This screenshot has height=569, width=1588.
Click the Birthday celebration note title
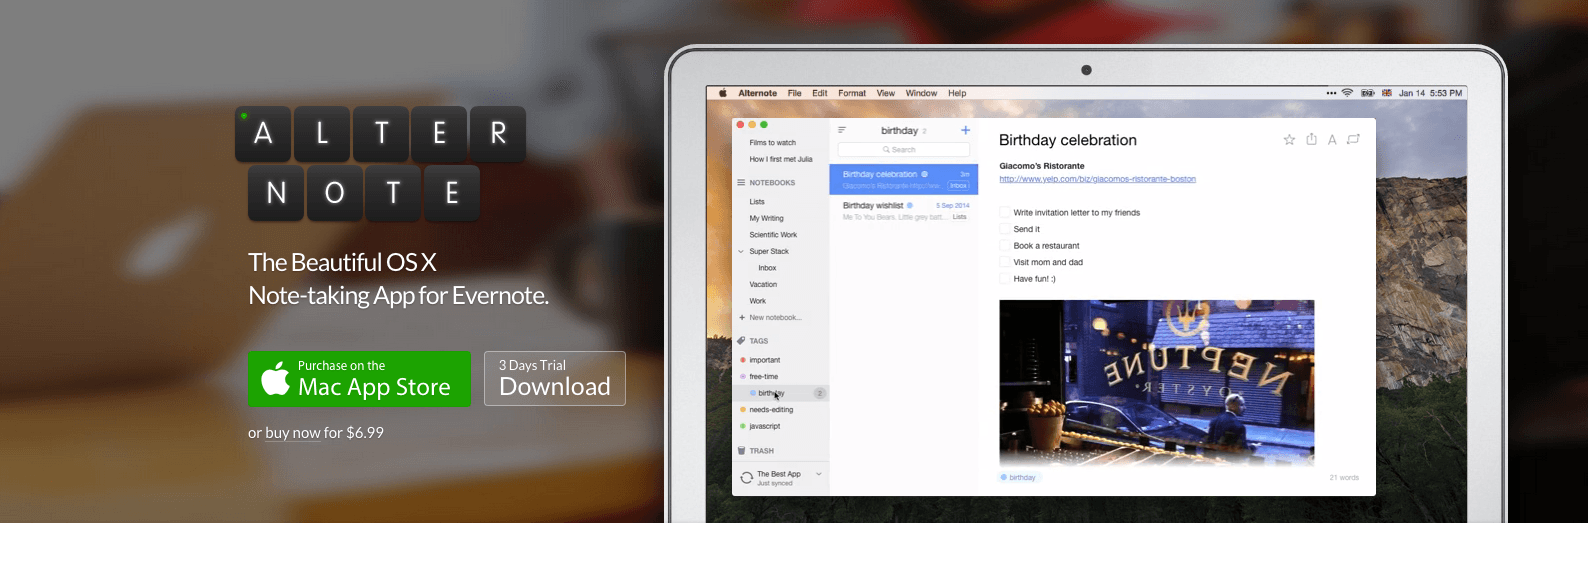[1067, 140]
